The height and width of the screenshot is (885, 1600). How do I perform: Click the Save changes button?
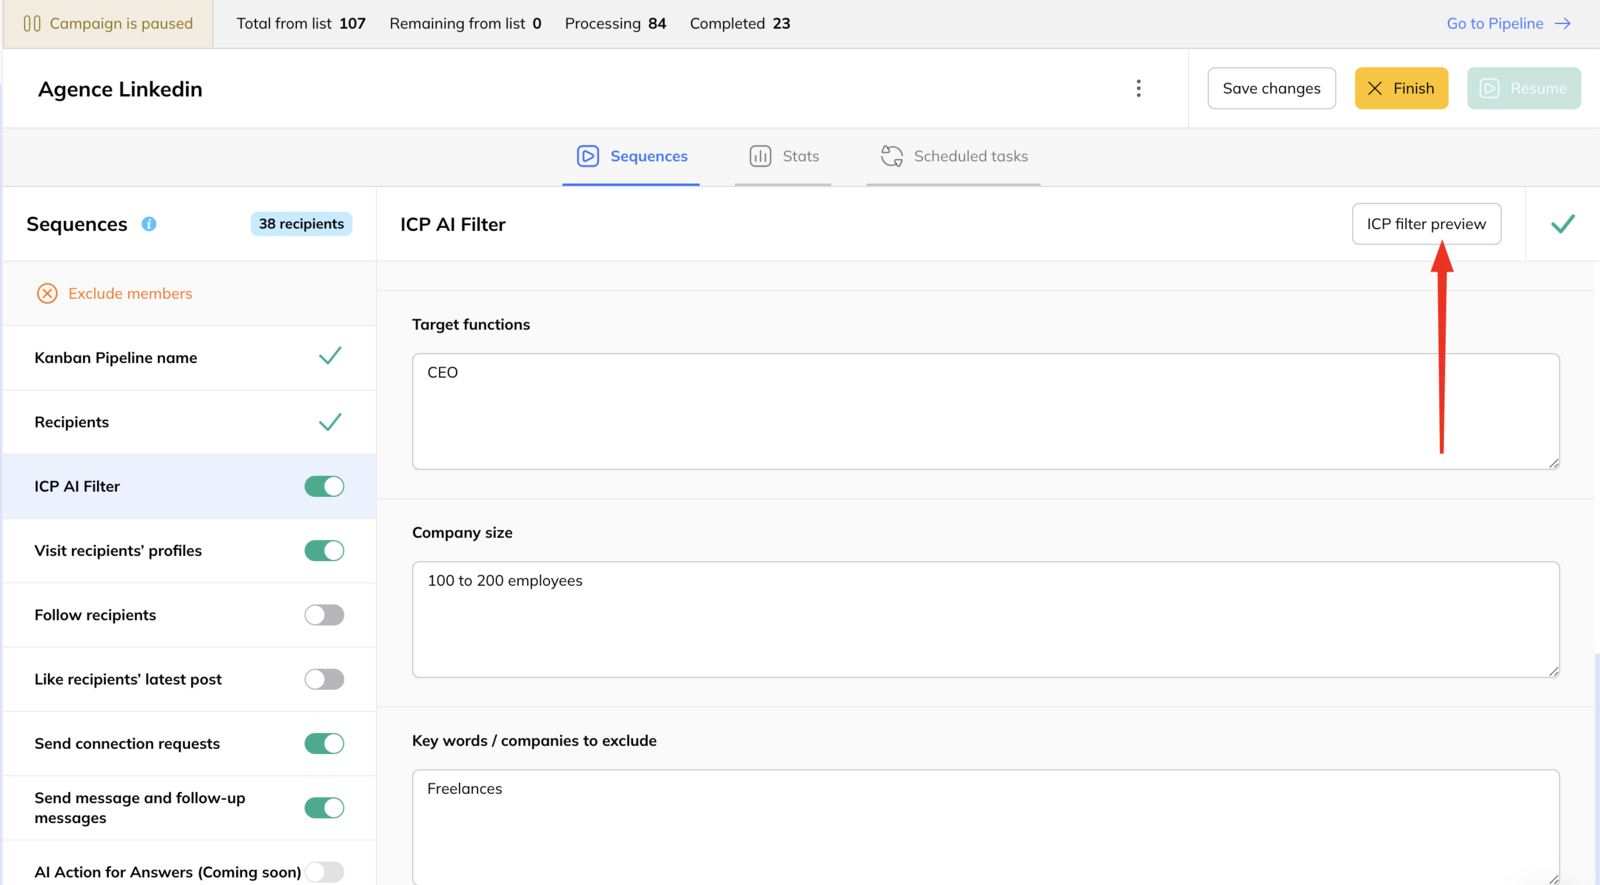tap(1271, 88)
